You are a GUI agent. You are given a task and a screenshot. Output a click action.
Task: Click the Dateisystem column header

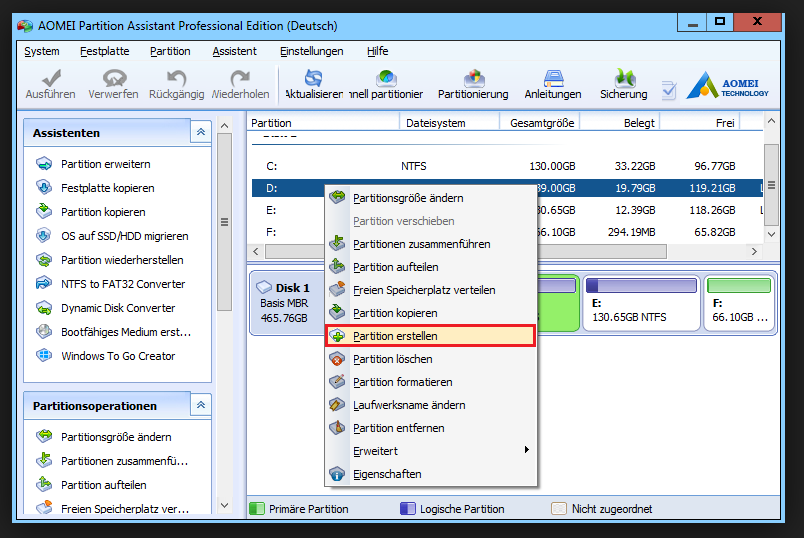pyautogui.click(x=449, y=123)
